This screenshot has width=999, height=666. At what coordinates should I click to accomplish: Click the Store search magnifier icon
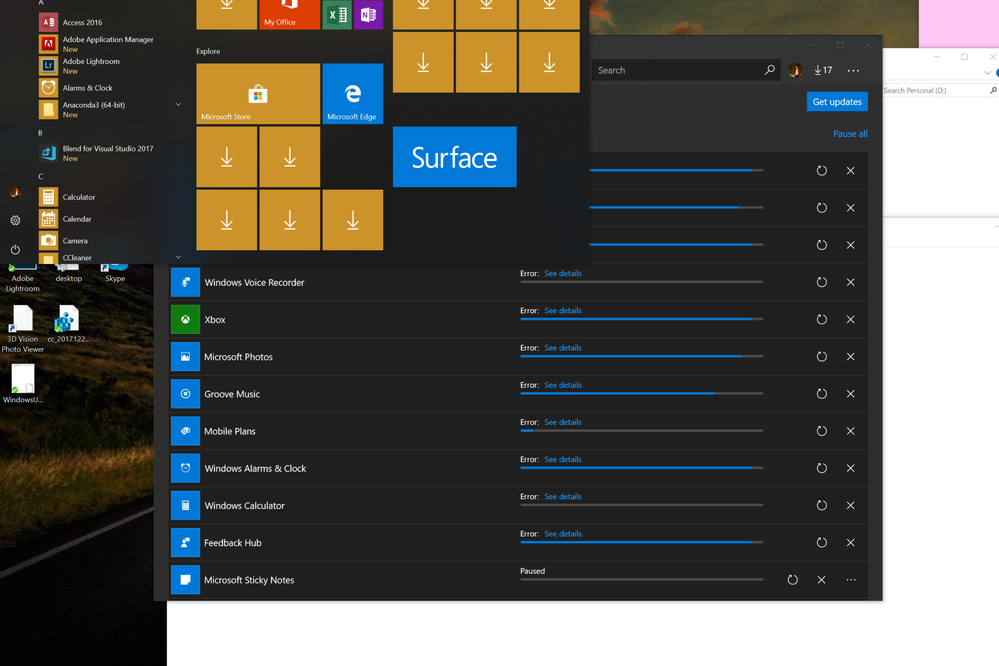(770, 70)
